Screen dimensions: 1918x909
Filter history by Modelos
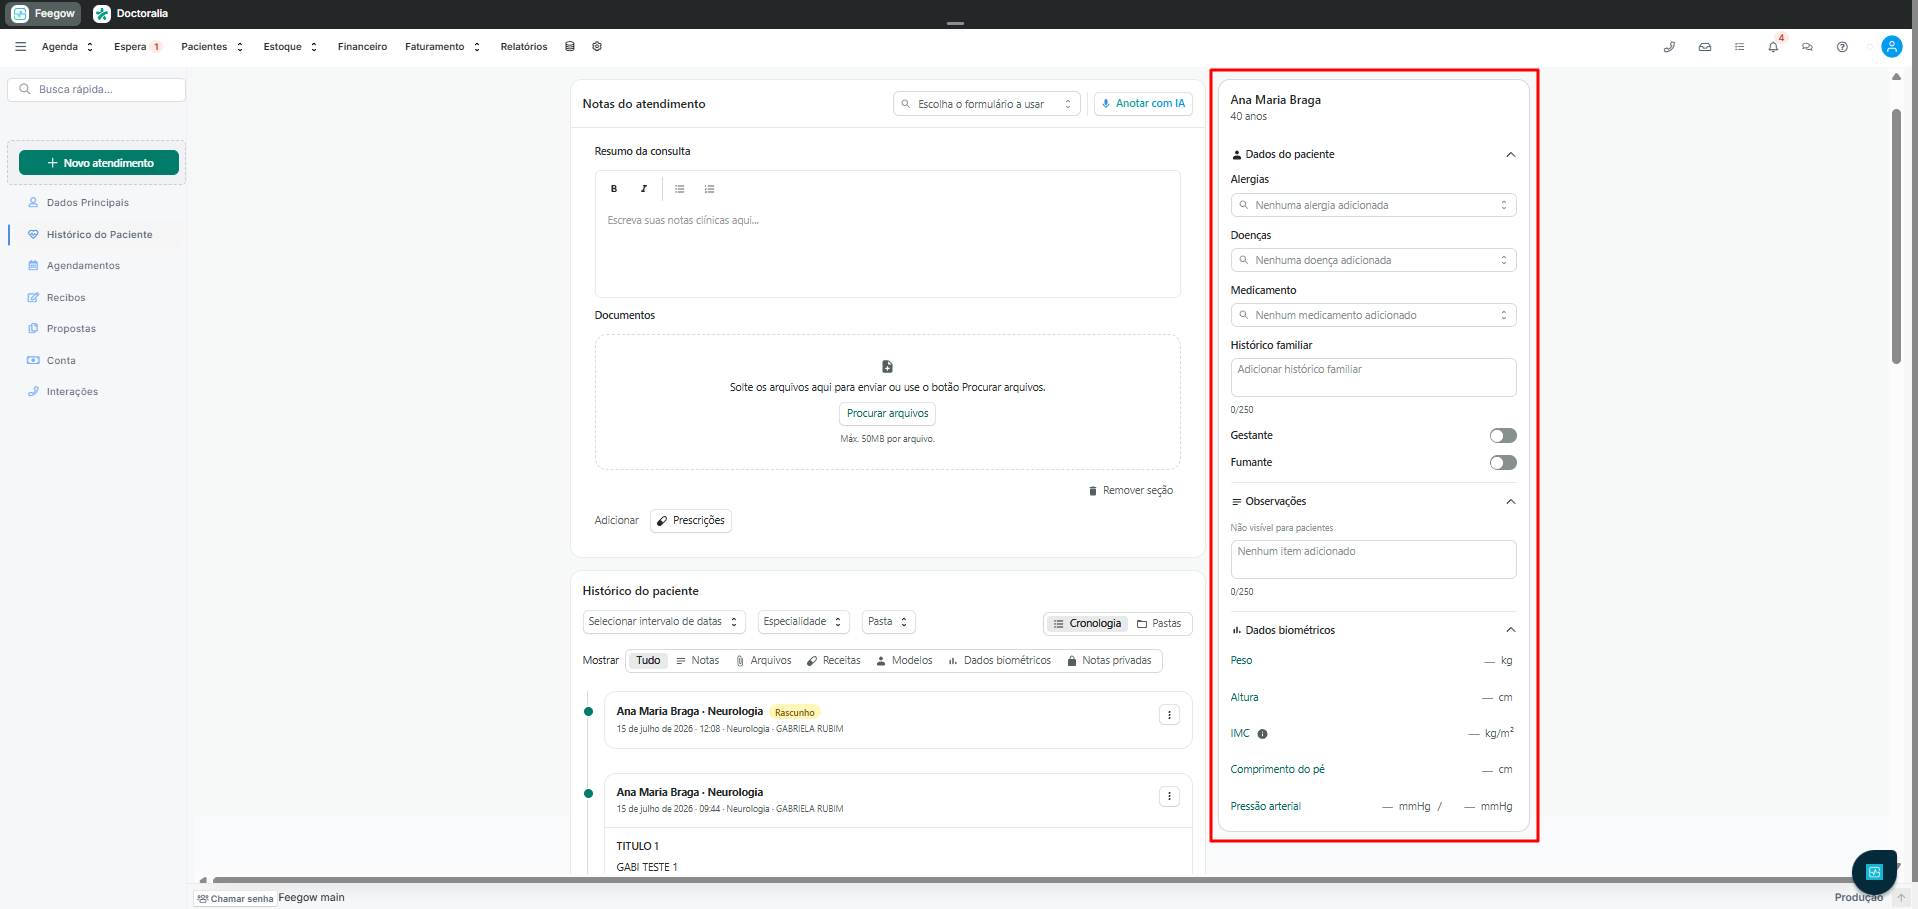click(x=904, y=661)
